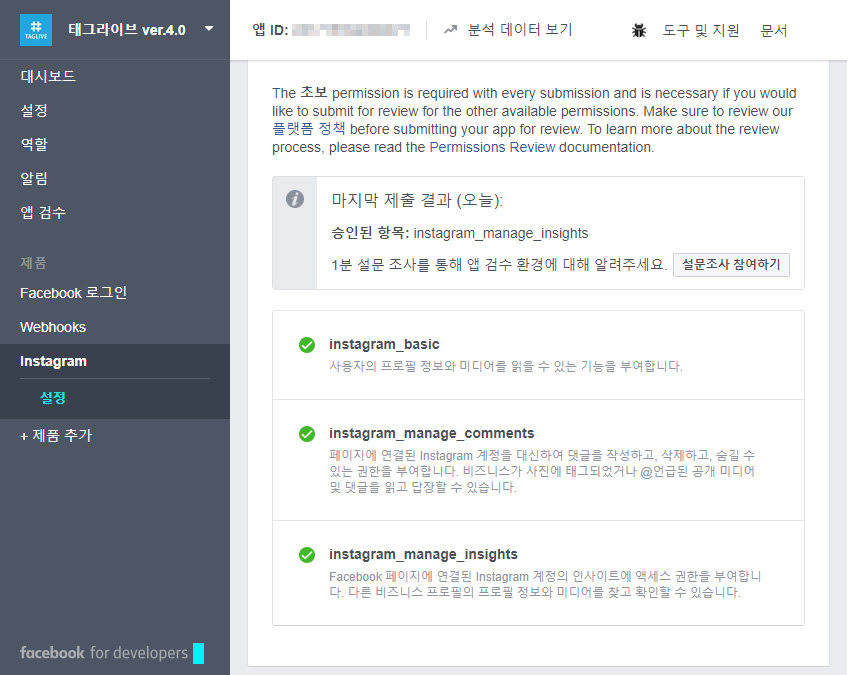Open the app selector dropdown arrow
This screenshot has width=848, height=675.
(209, 29)
